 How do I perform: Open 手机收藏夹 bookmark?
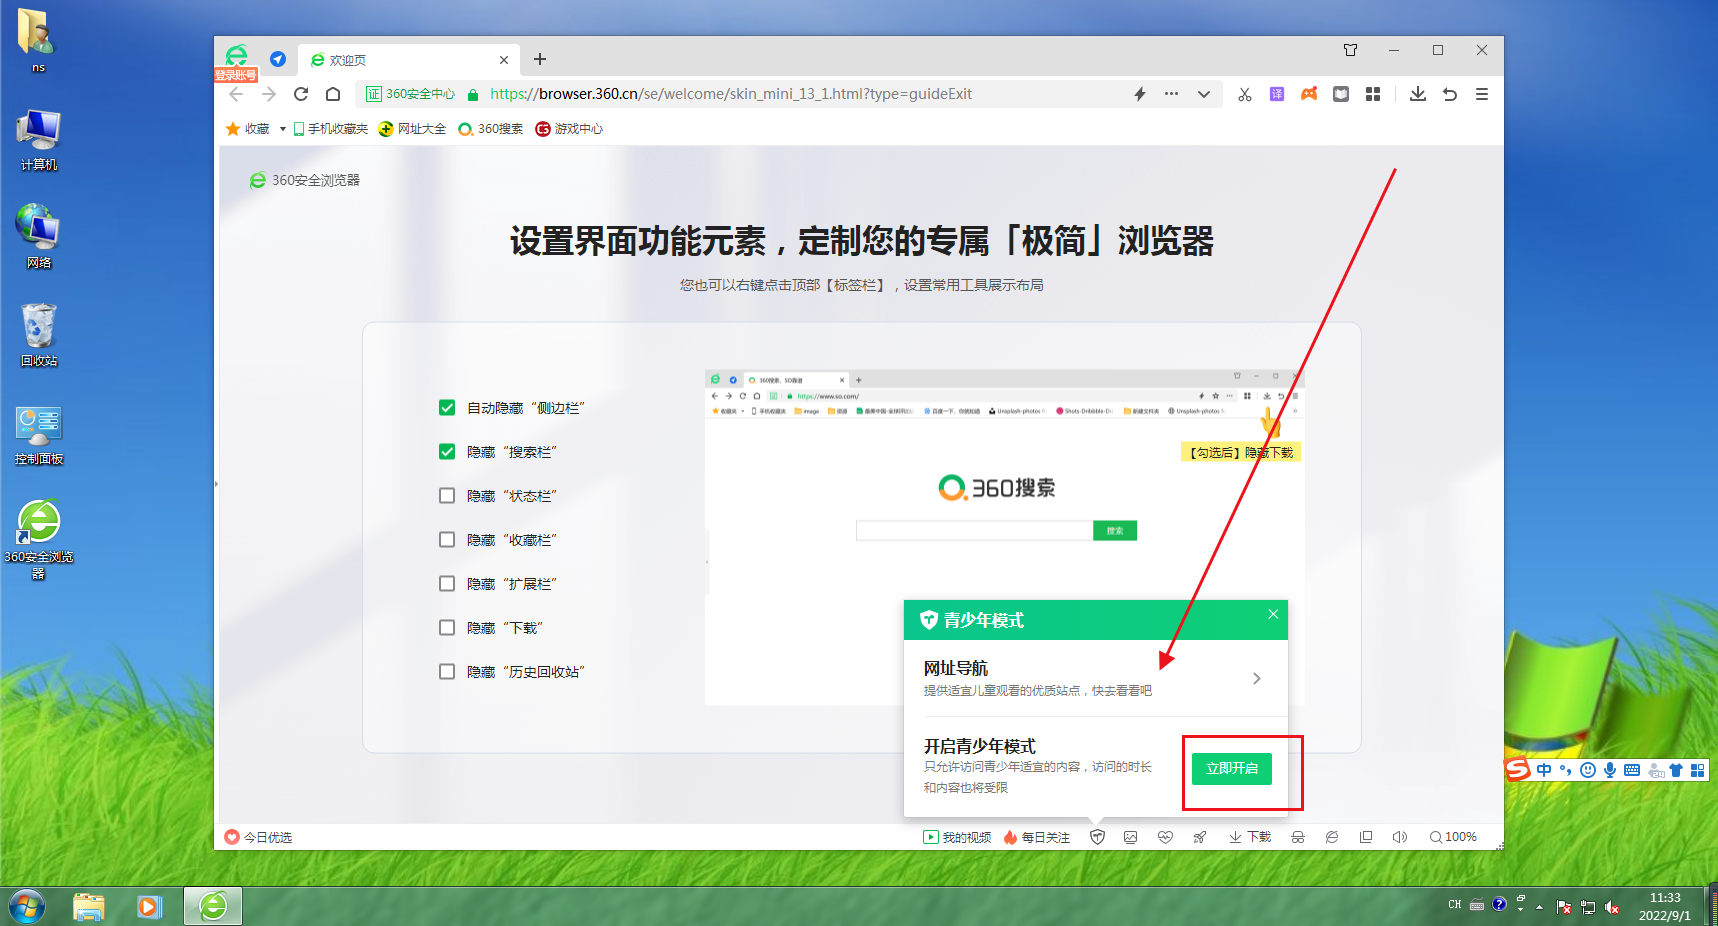(330, 129)
